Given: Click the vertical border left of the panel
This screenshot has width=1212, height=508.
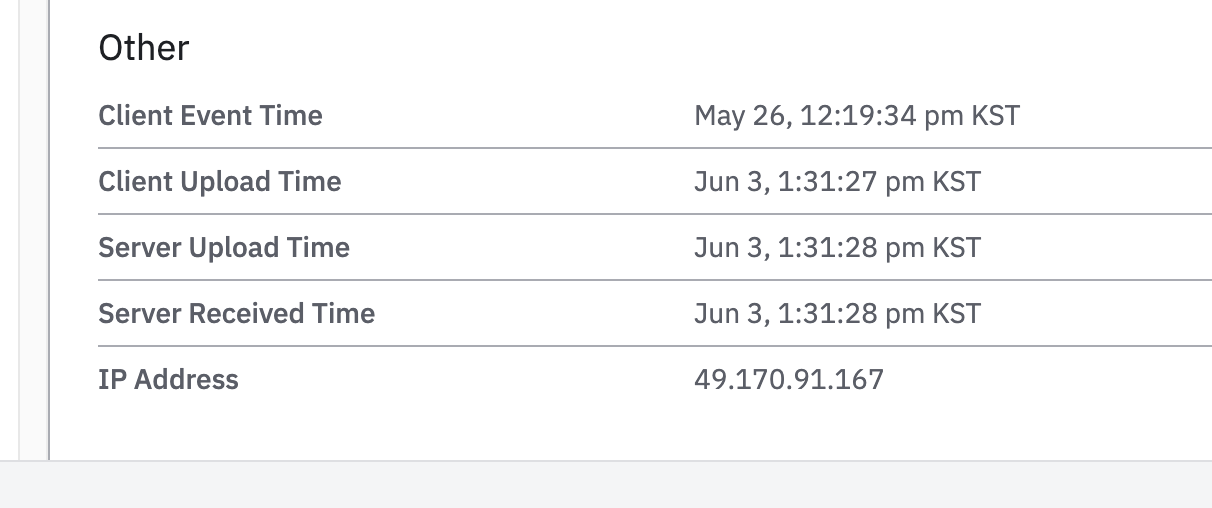Looking at the screenshot, I should 48,230.
